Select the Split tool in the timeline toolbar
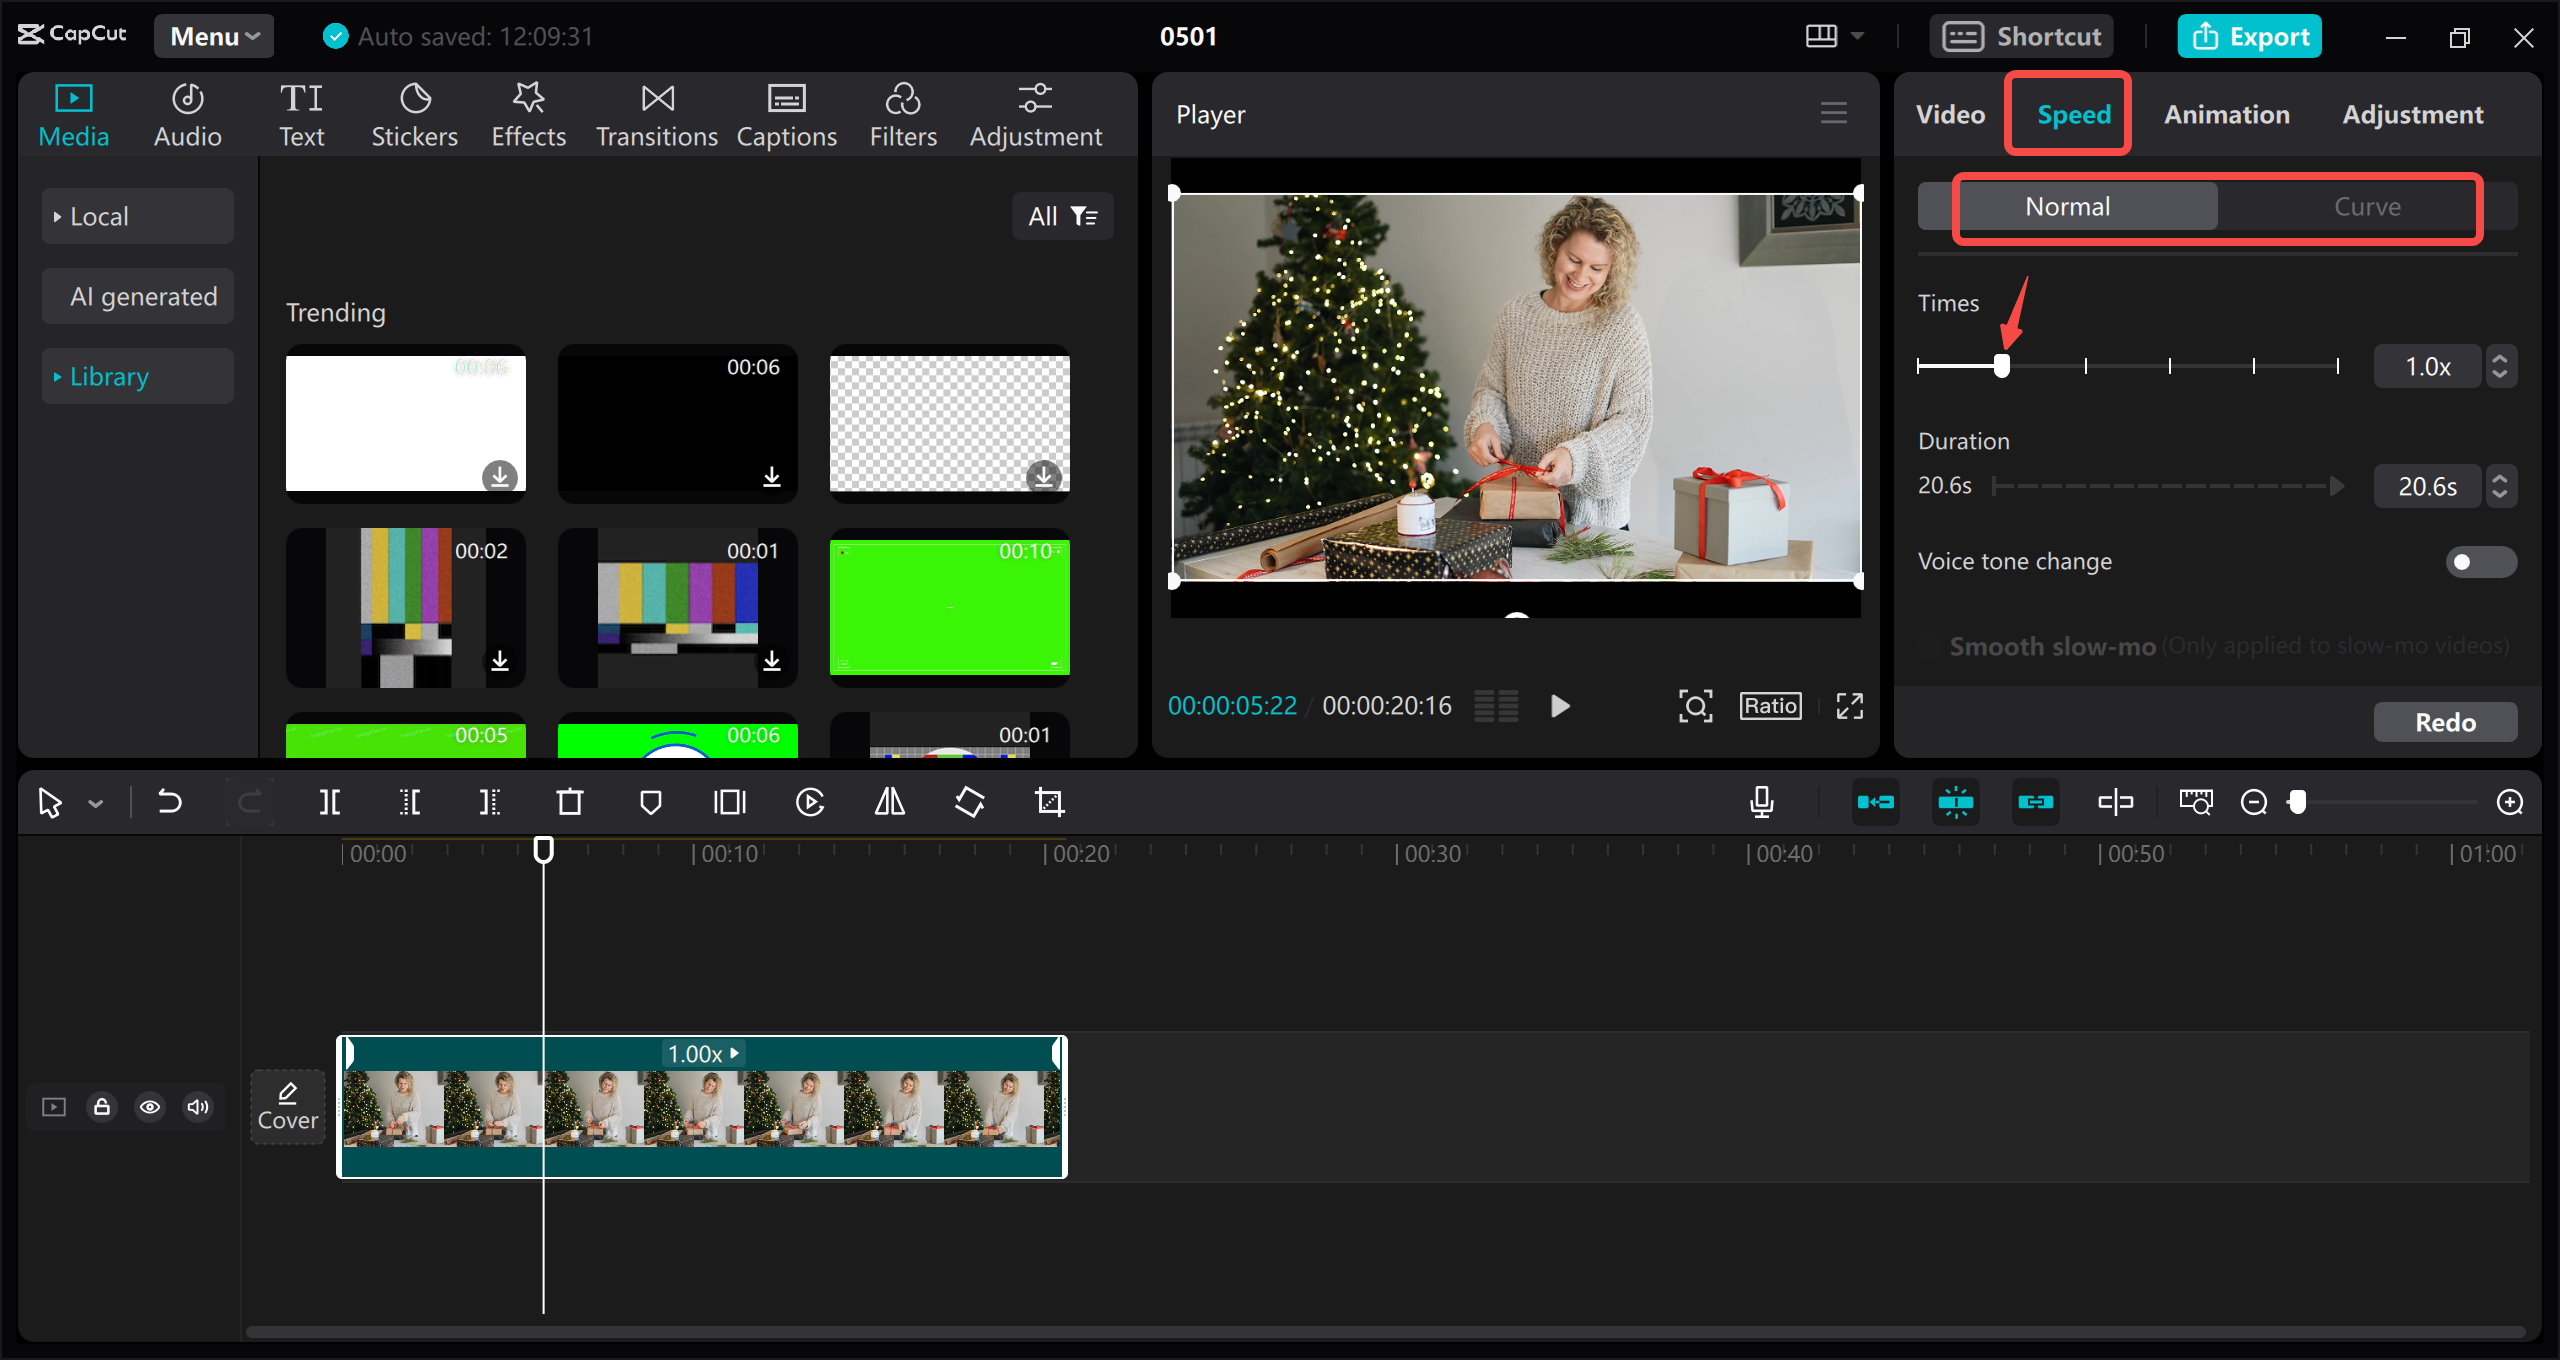 point(330,801)
